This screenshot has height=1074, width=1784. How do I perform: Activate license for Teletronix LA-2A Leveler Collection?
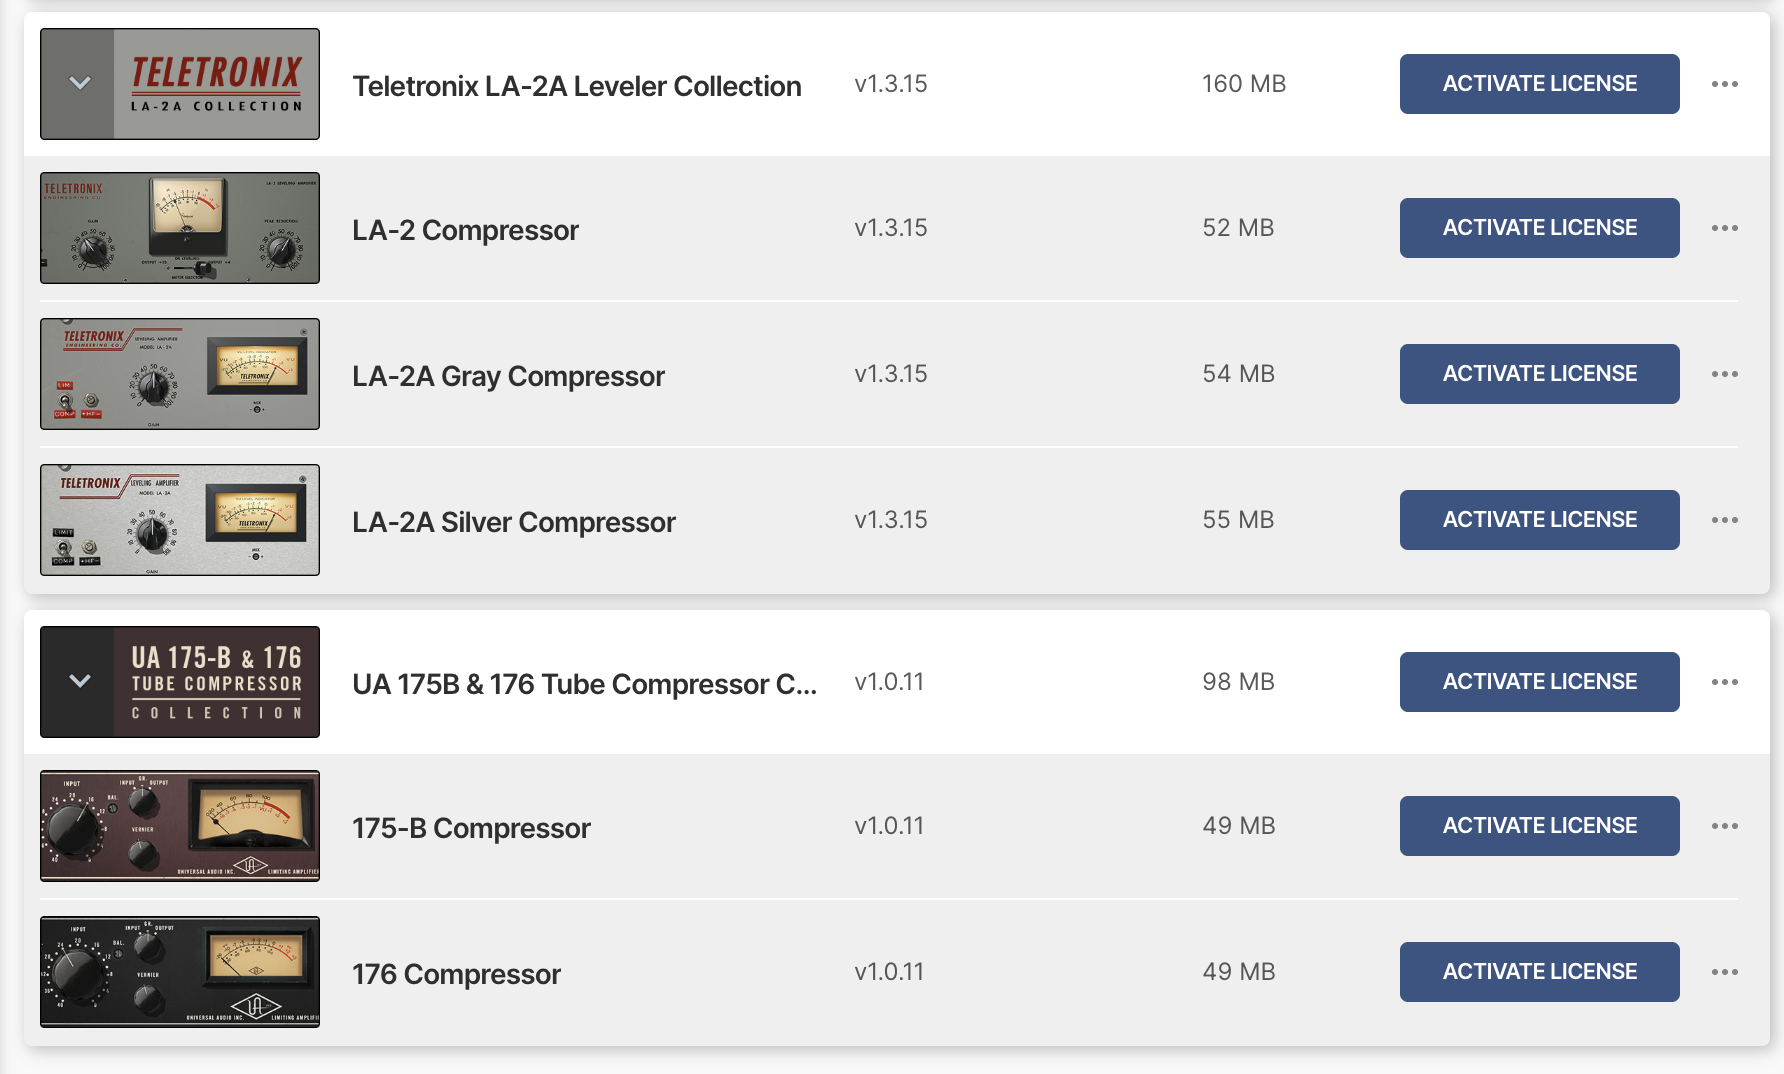[1539, 84]
